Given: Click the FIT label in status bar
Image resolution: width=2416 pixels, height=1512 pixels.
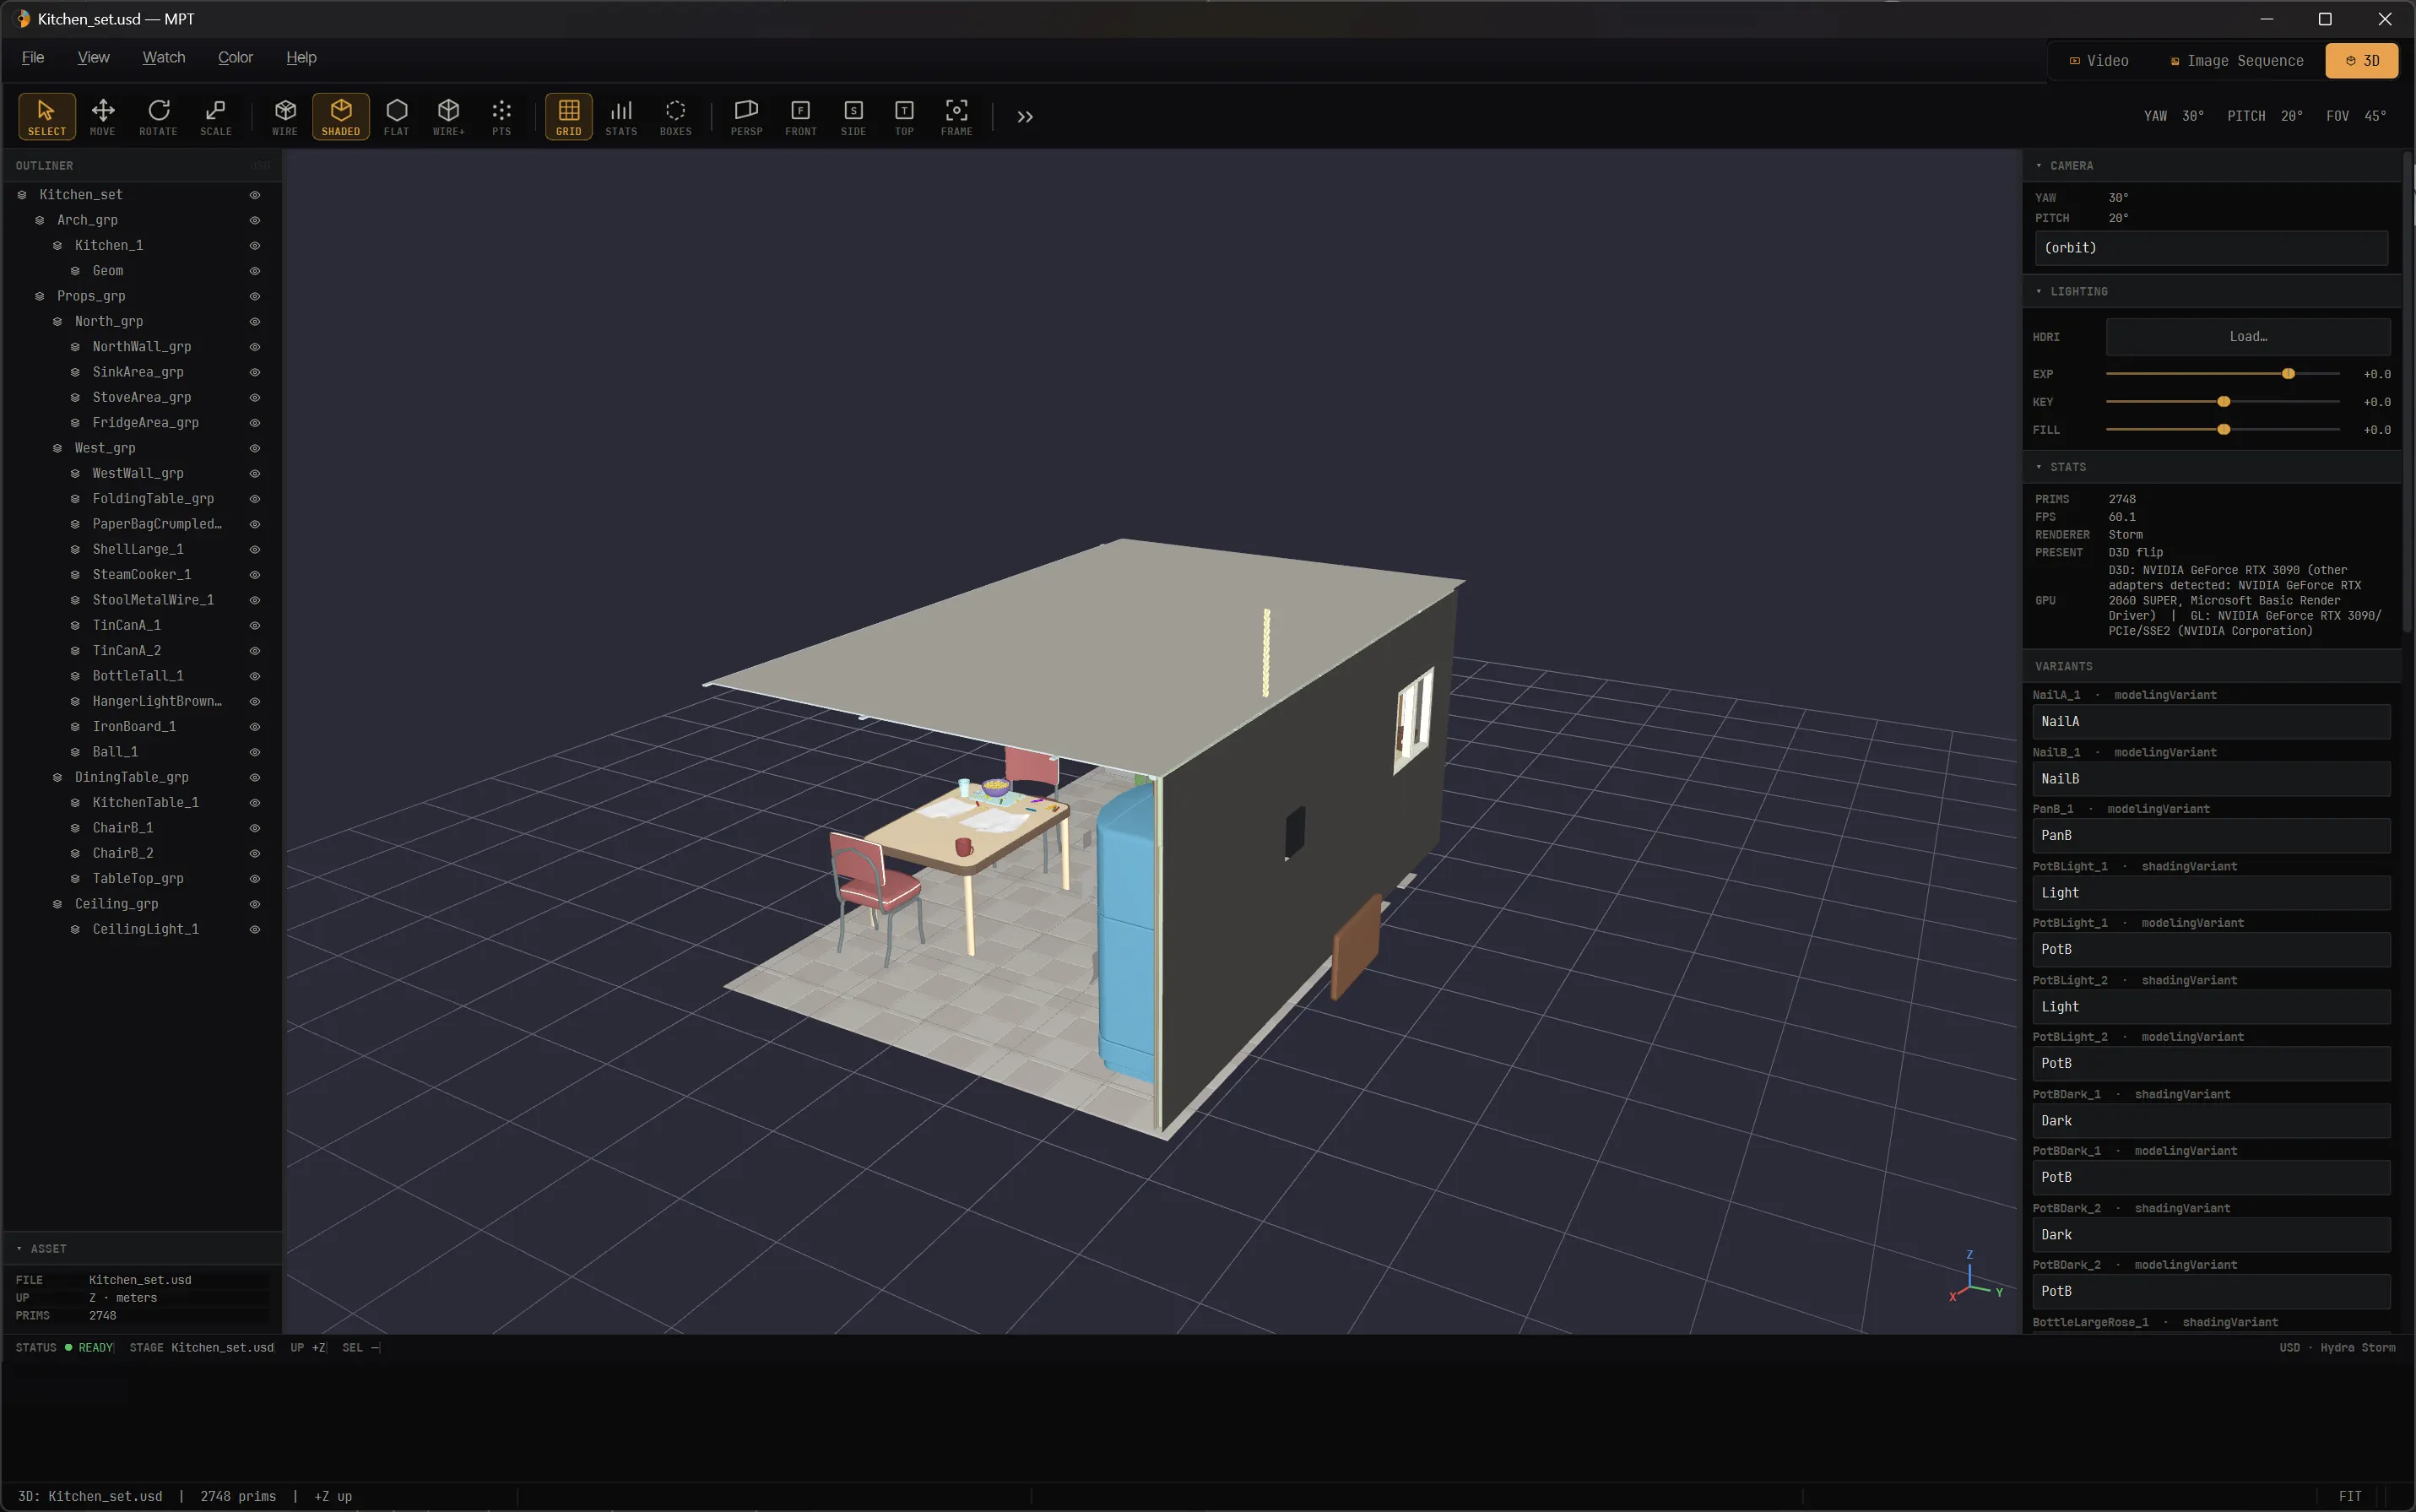Looking at the screenshot, I should click(x=2350, y=1496).
